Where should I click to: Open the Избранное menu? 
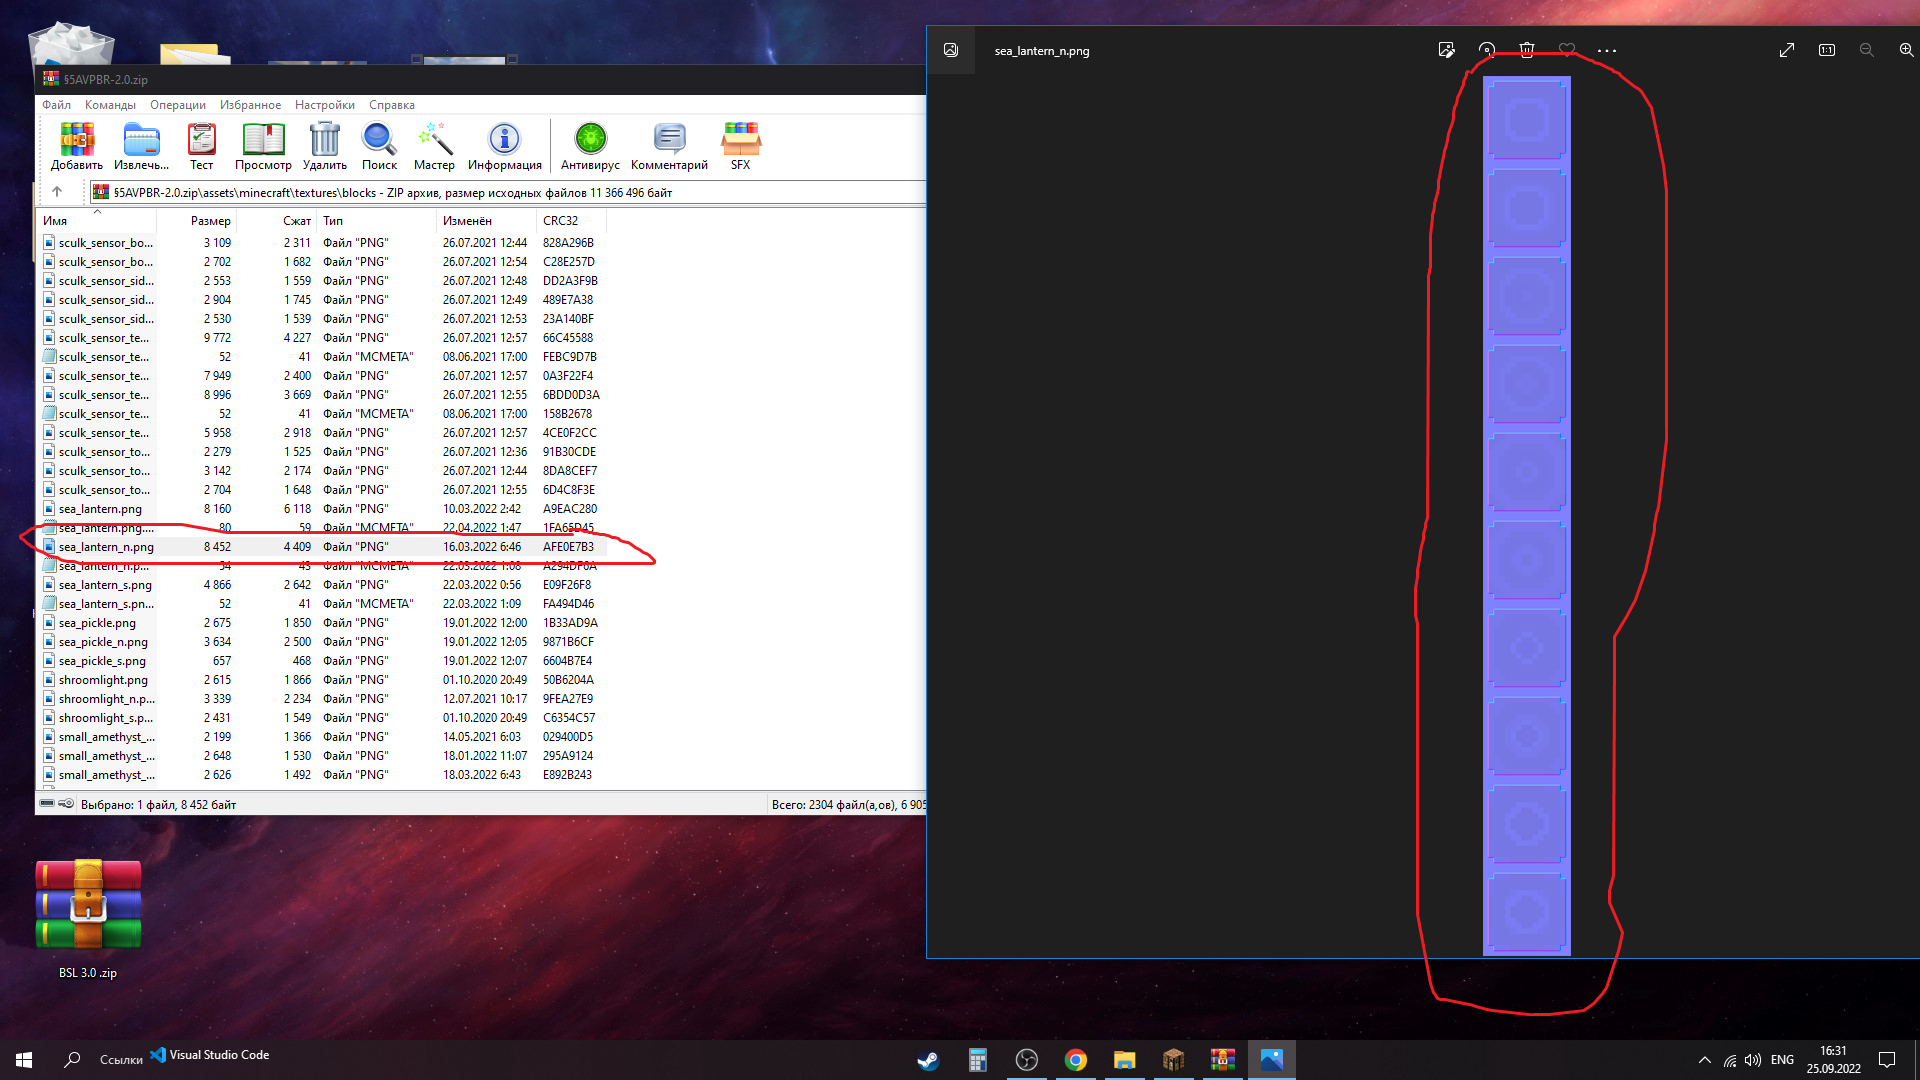(250, 105)
